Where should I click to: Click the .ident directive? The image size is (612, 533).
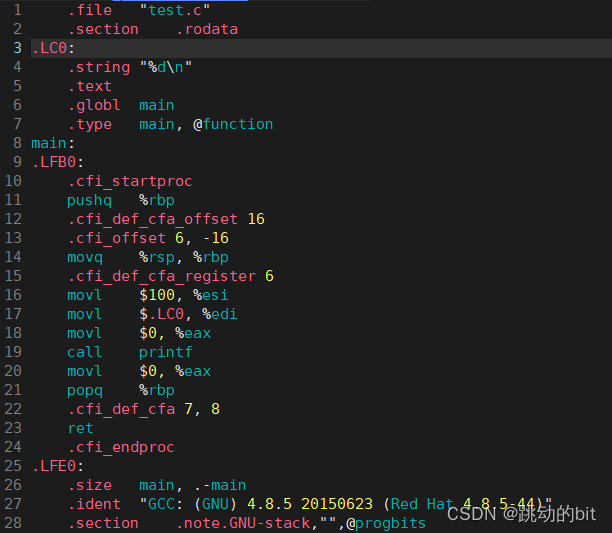[94, 504]
